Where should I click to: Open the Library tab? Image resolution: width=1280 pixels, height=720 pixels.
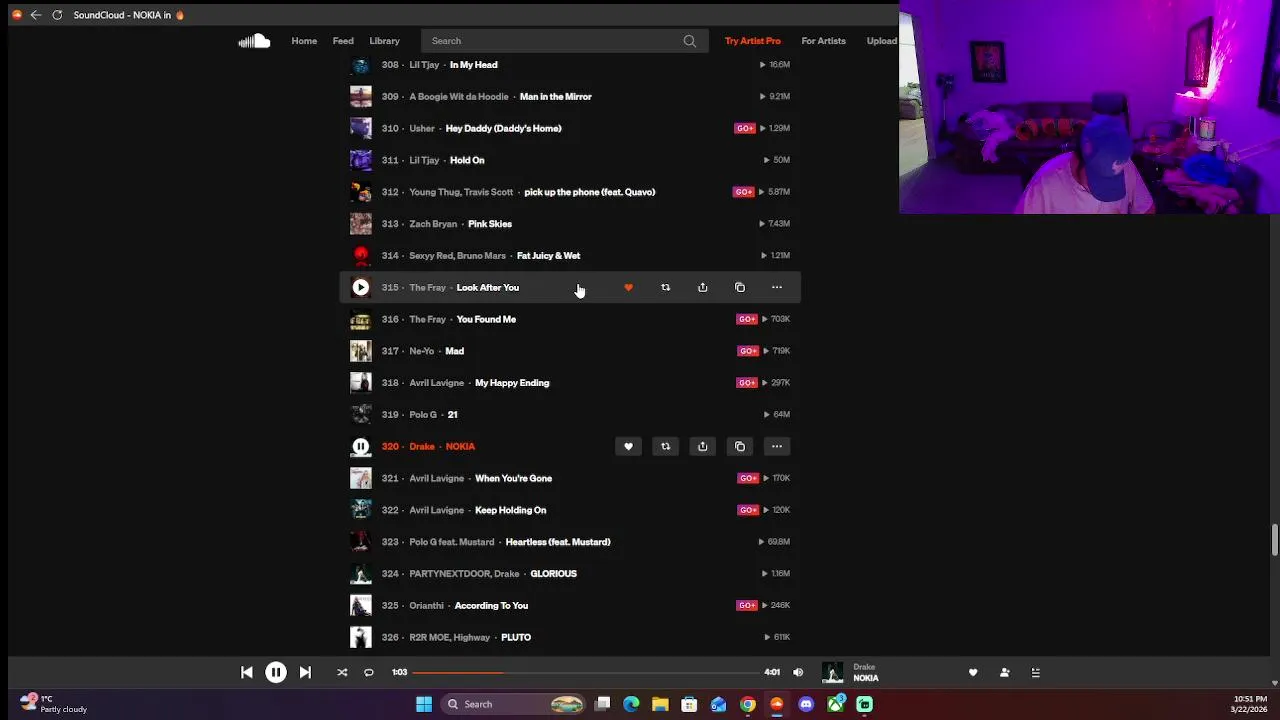pos(384,41)
